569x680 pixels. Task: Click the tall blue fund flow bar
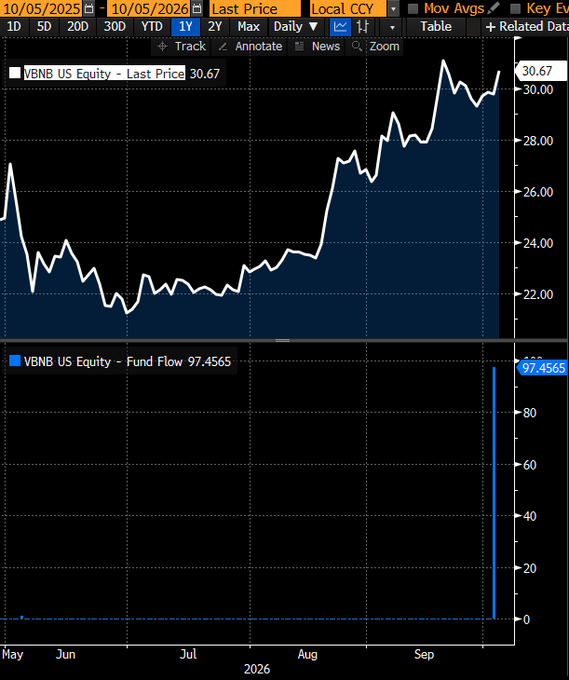point(494,493)
